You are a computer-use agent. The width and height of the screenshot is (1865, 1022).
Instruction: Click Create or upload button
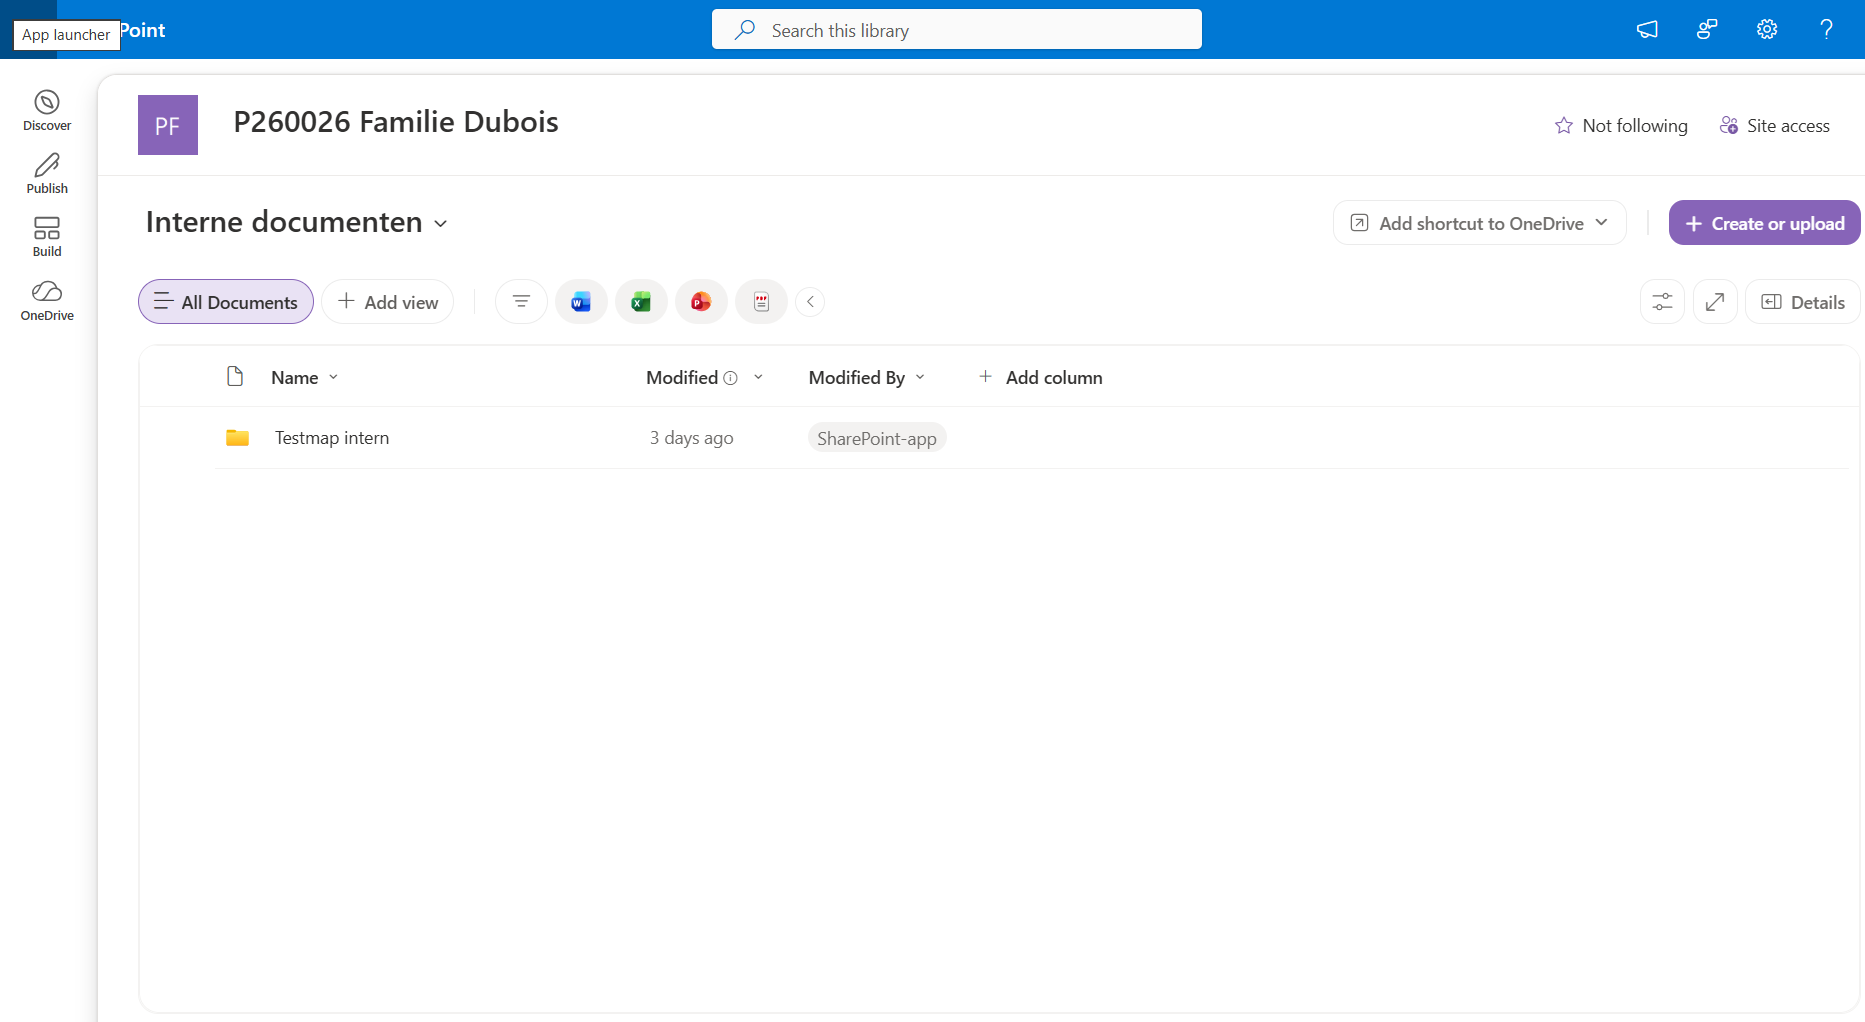[1765, 223]
